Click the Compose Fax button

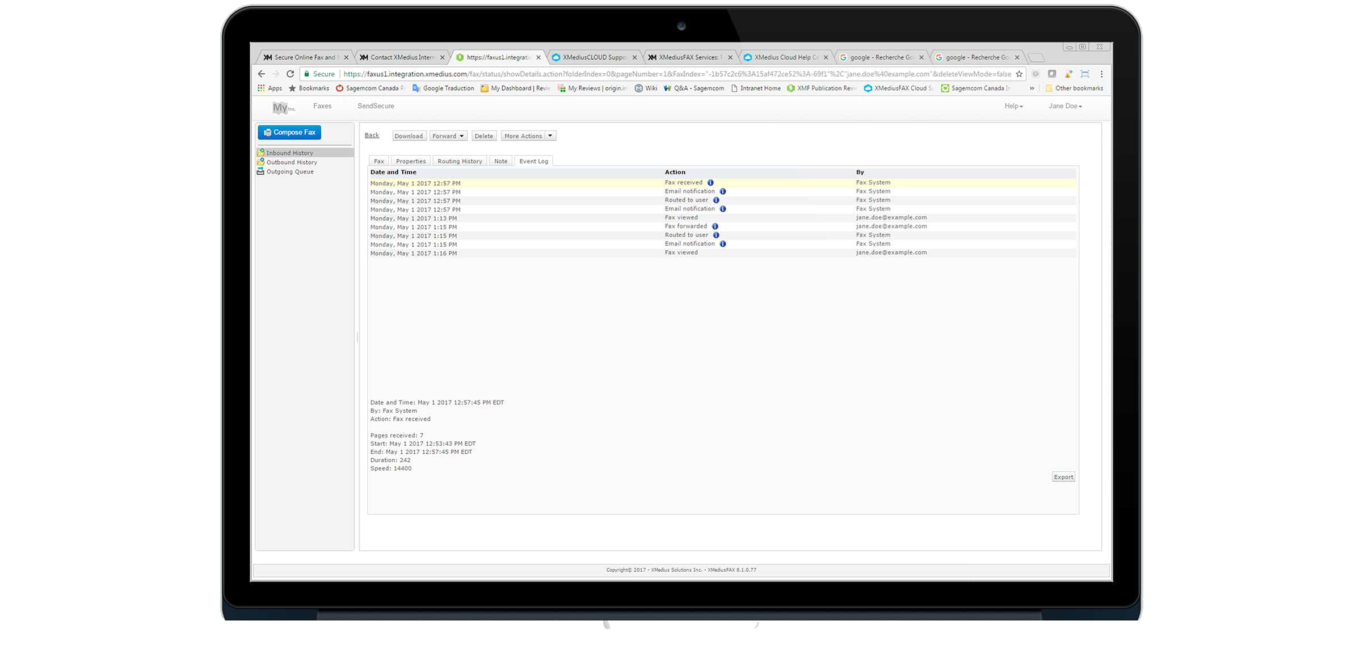289,132
